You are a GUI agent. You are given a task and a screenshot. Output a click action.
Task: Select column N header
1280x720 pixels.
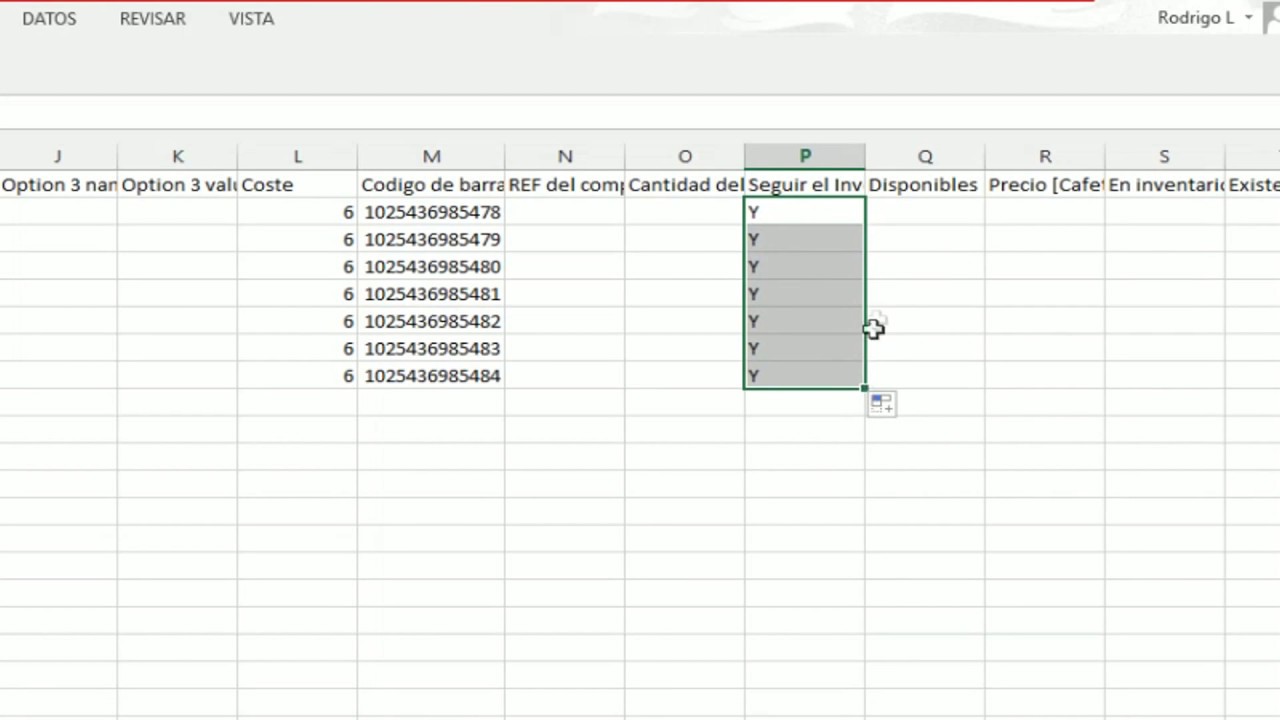point(565,157)
